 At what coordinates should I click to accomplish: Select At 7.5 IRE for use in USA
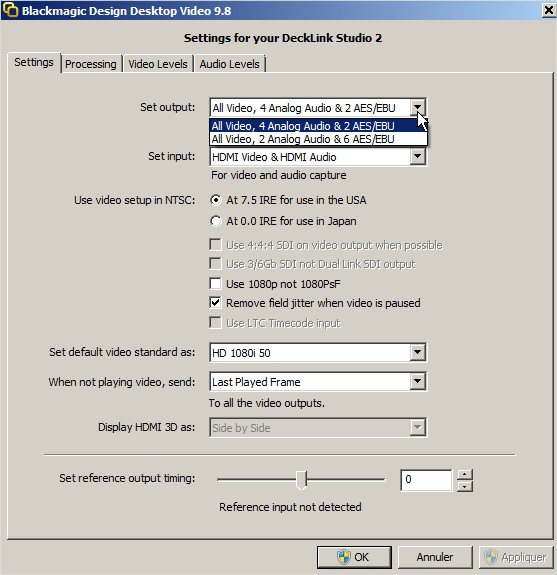[x=216, y=200]
